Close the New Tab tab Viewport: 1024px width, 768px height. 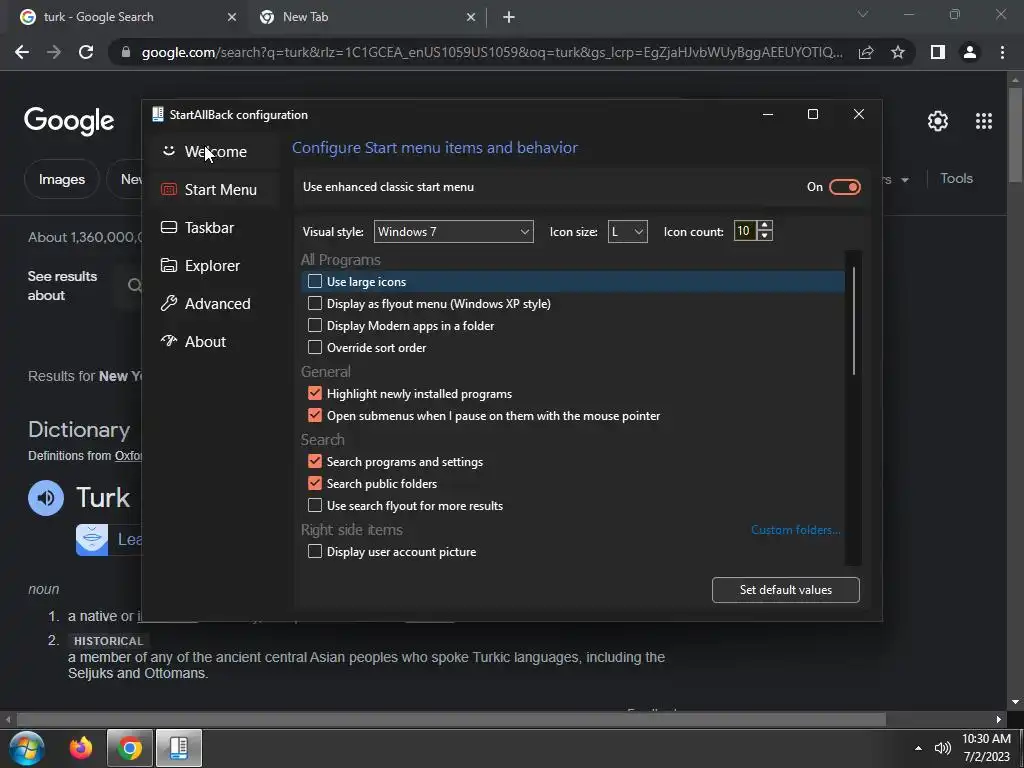[471, 17]
